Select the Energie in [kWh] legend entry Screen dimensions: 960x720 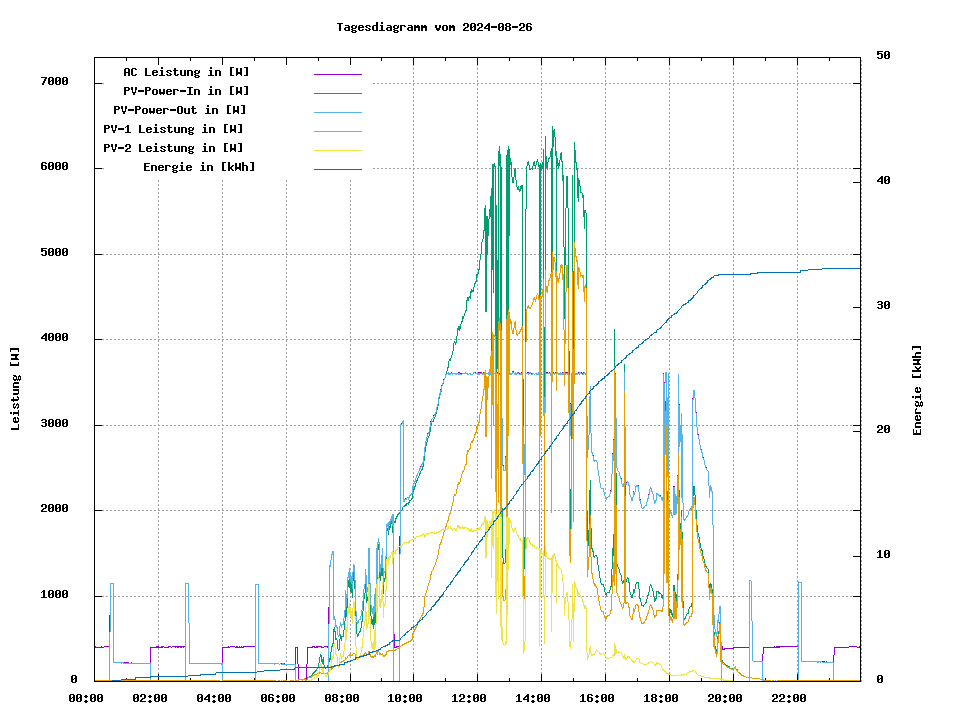click(x=199, y=167)
